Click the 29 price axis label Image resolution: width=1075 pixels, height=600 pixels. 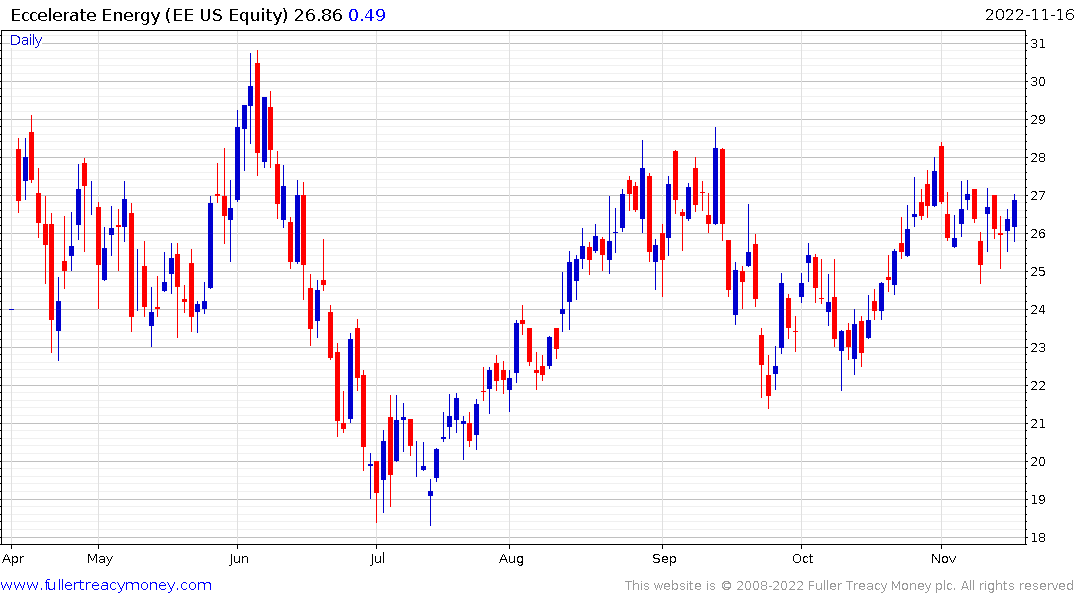point(1038,120)
